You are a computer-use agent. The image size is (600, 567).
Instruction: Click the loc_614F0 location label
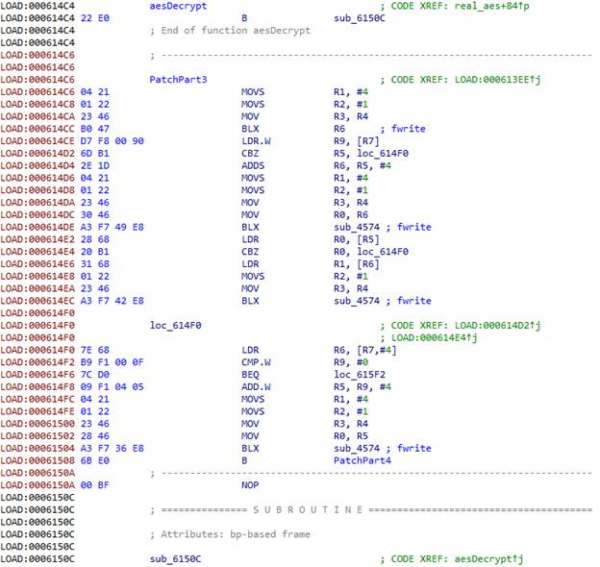pos(174,325)
